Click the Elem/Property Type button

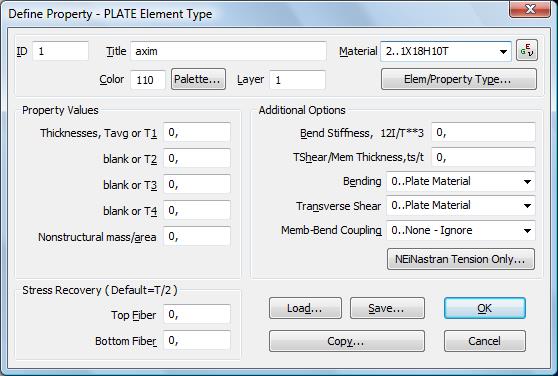pos(458,79)
